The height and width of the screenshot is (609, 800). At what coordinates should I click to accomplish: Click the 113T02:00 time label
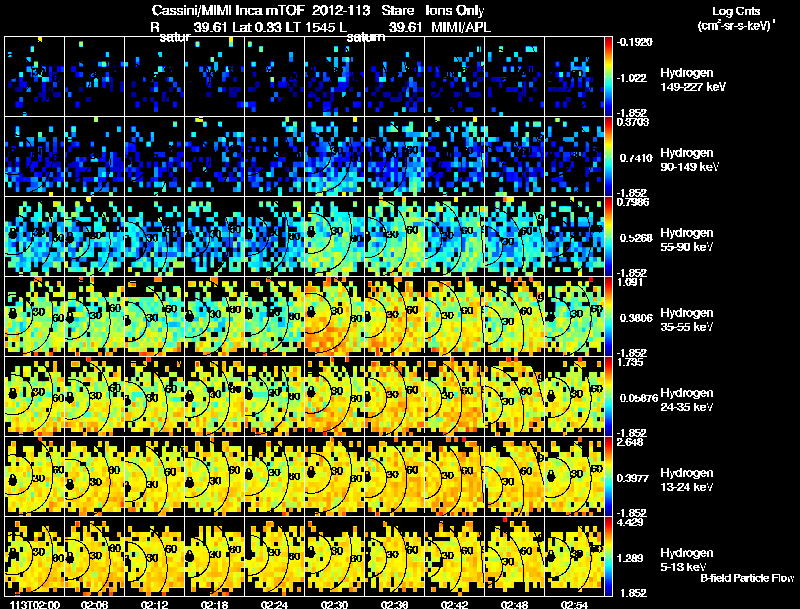pyautogui.click(x=34, y=604)
